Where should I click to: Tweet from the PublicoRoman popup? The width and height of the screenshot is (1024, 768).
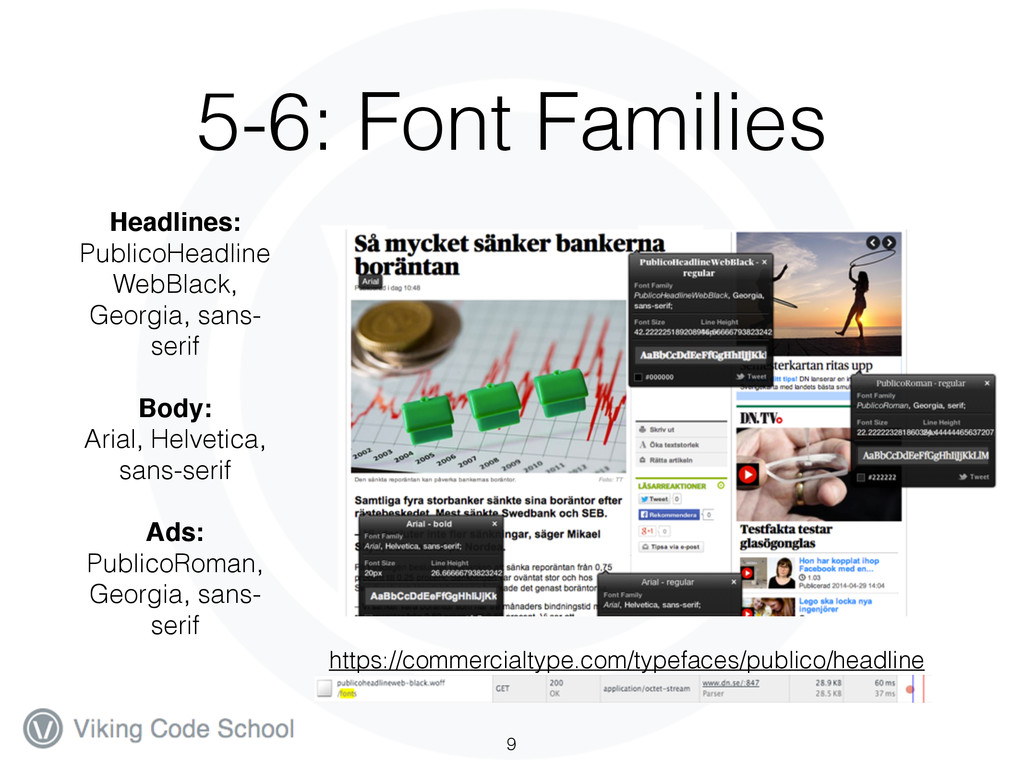974,477
